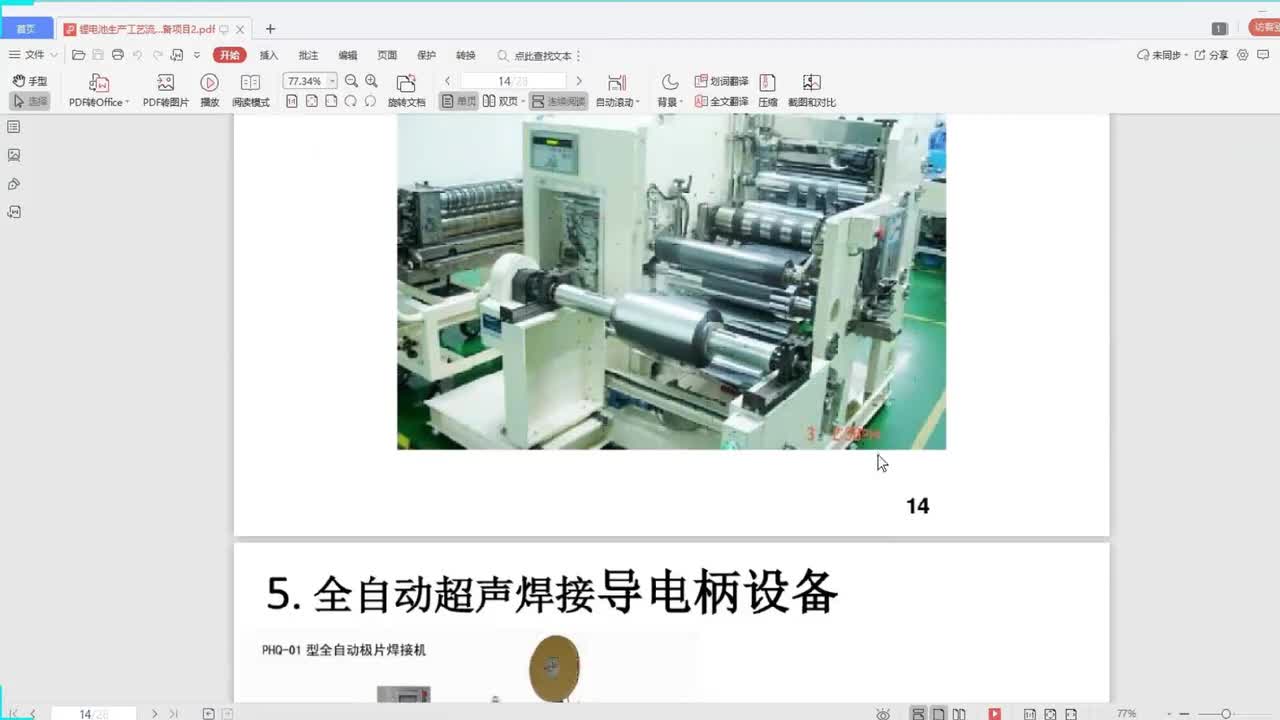Click the status bar page number field
The height and width of the screenshot is (720, 1280).
click(x=92, y=714)
